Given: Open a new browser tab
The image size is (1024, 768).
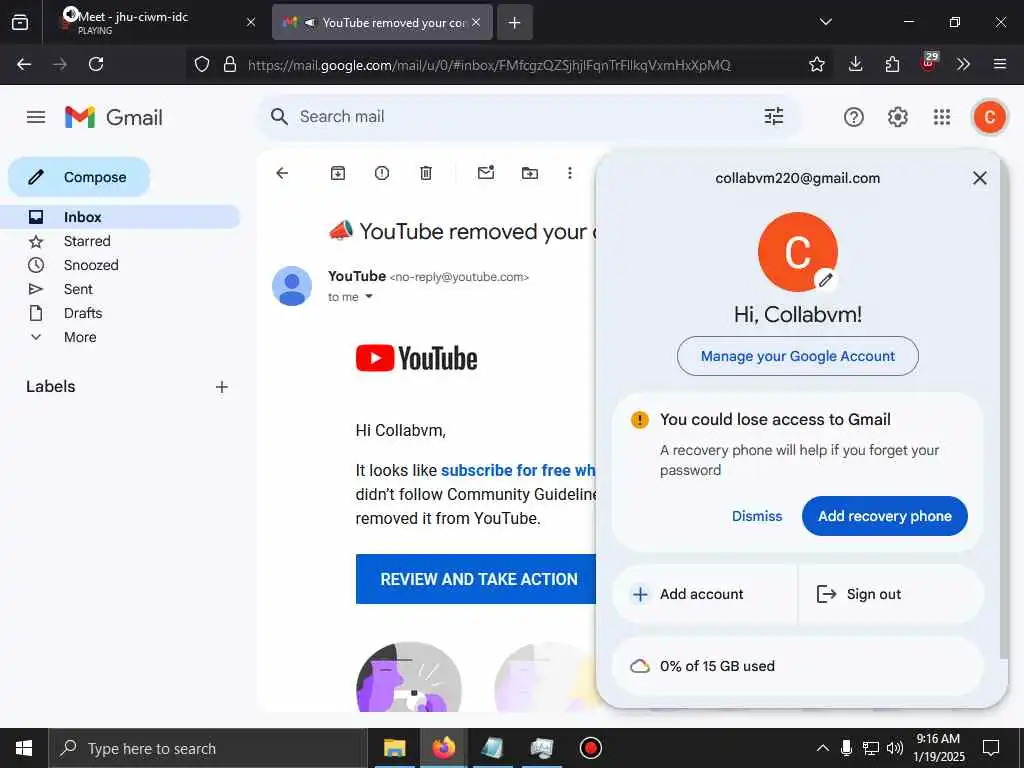Looking at the screenshot, I should 515,23.
